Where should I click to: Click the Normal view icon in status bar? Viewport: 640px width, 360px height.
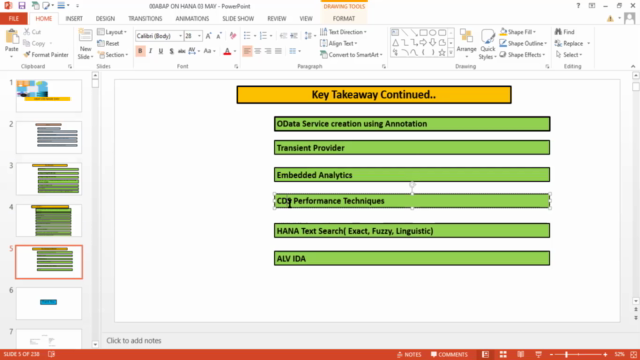click(x=485, y=354)
